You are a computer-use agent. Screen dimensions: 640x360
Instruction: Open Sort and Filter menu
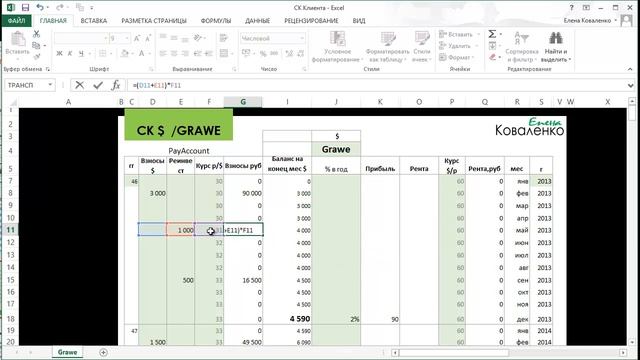click(x=522, y=47)
